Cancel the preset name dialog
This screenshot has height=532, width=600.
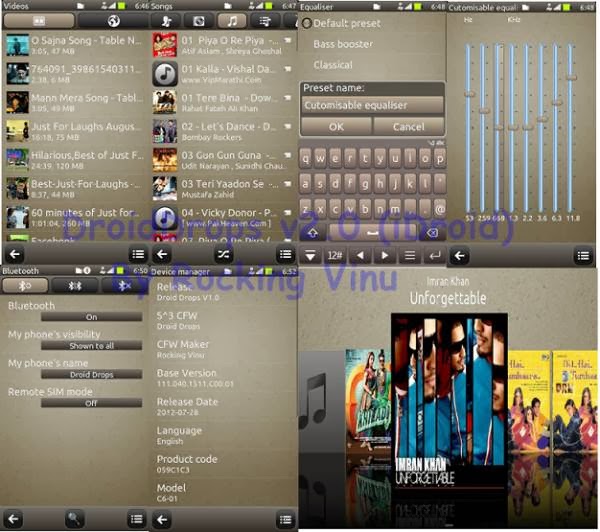coord(409,127)
